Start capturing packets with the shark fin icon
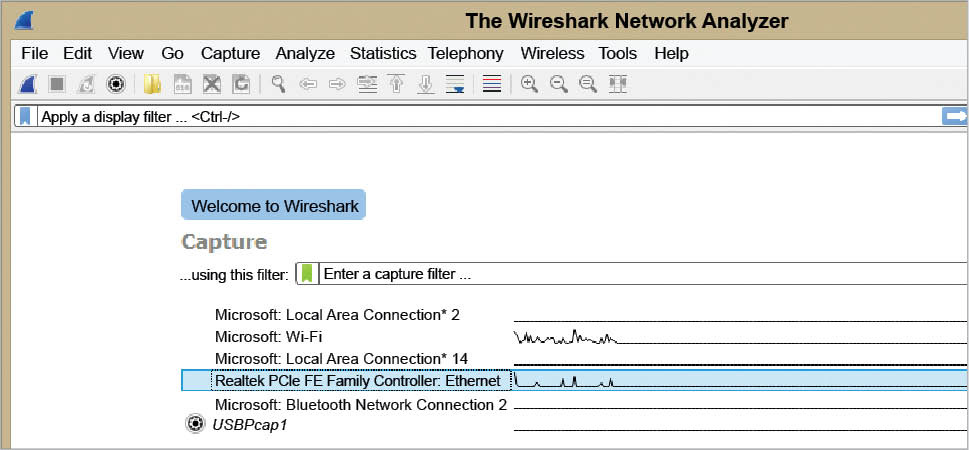969x450 pixels. [x=30, y=84]
